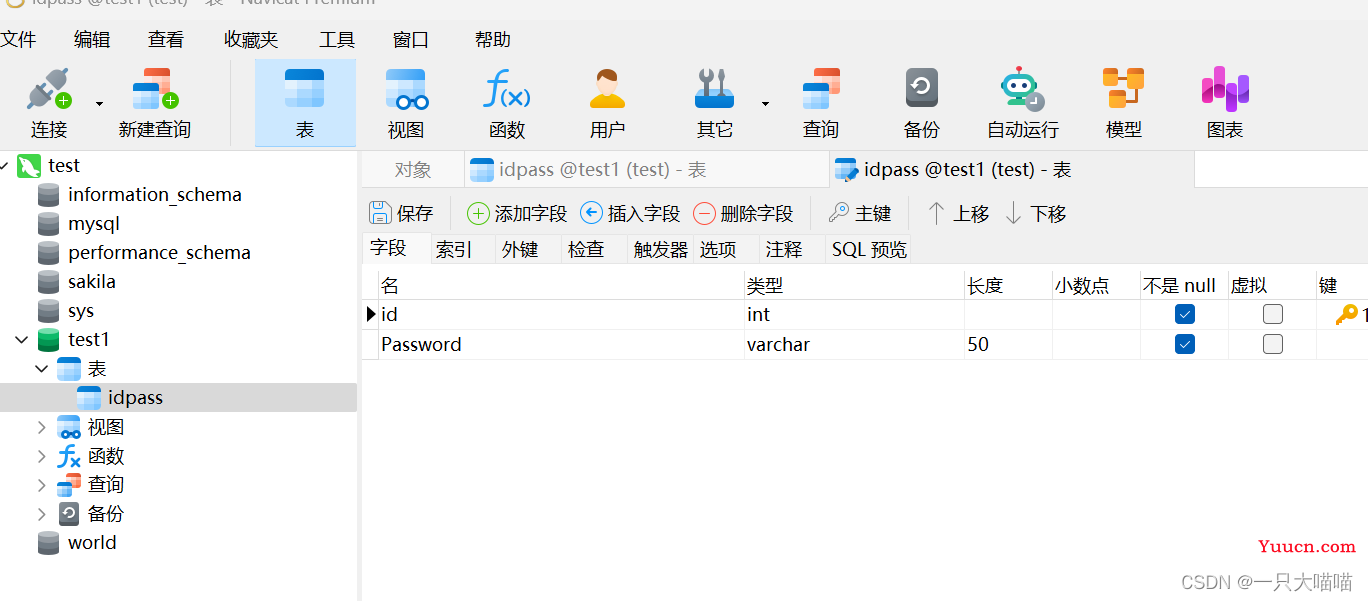The height and width of the screenshot is (601, 1368).
Task: Open the 编辑 menu
Action: tap(92, 39)
